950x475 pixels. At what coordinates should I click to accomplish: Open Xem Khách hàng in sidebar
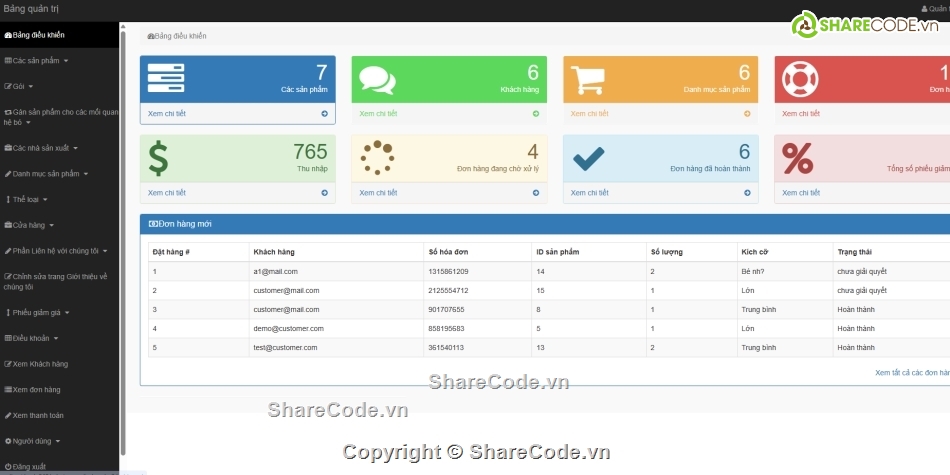click(x=59, y=364)
